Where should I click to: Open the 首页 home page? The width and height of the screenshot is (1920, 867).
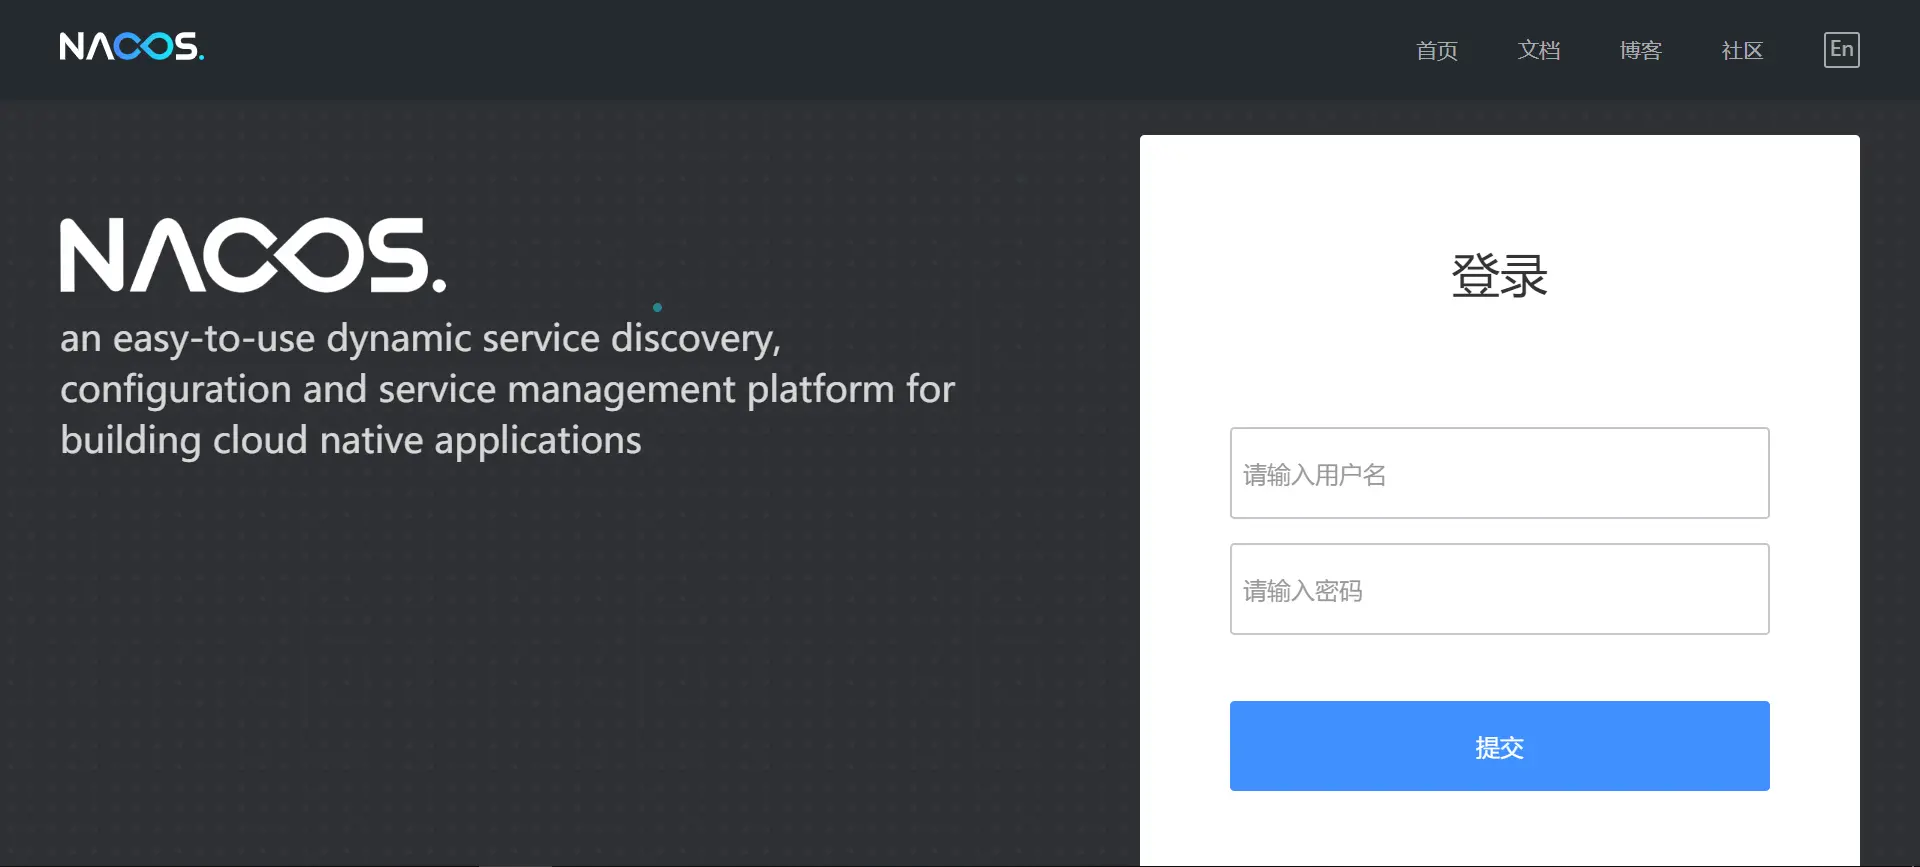coord(1436,50)
